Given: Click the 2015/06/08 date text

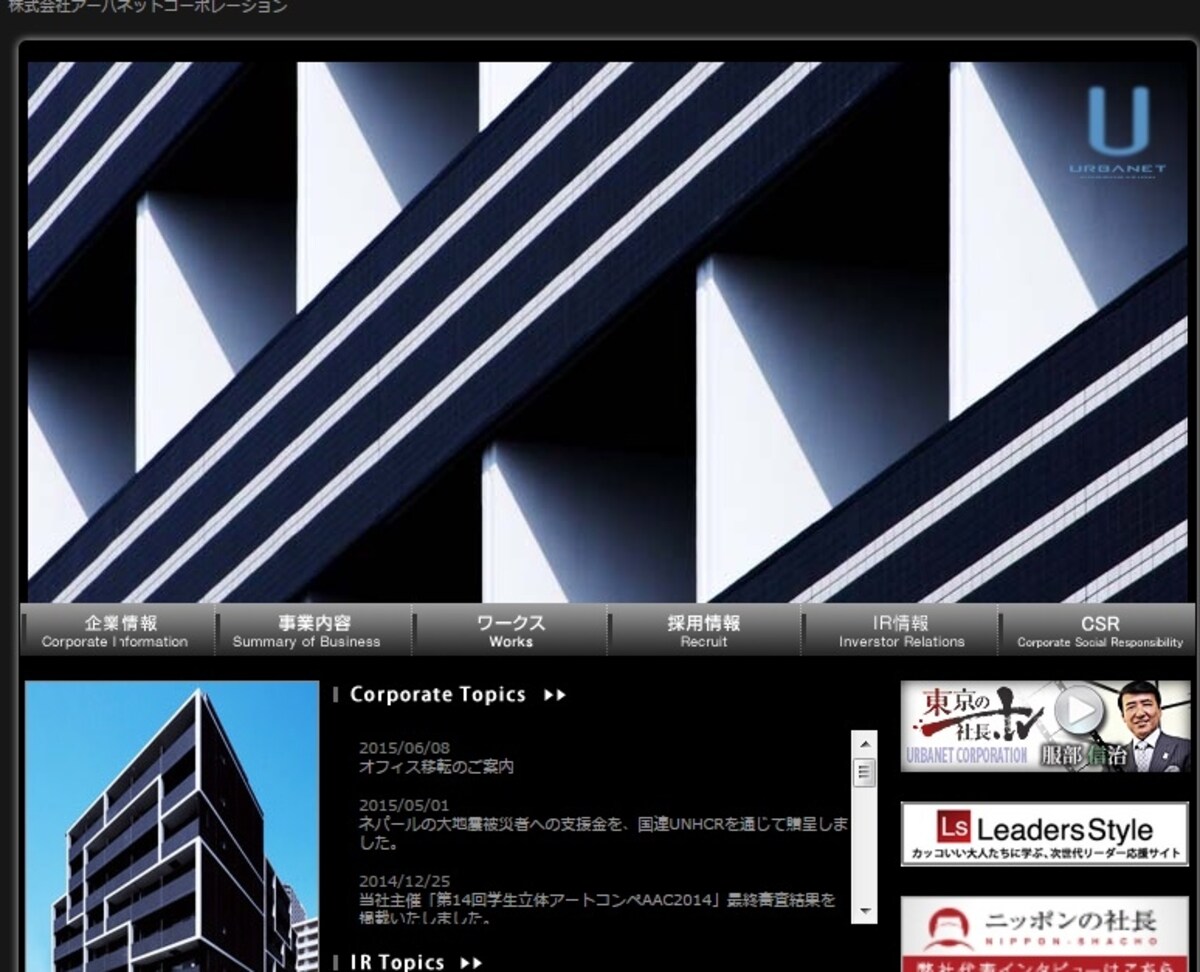Looking at the screenshot, I should coord(405,748).
